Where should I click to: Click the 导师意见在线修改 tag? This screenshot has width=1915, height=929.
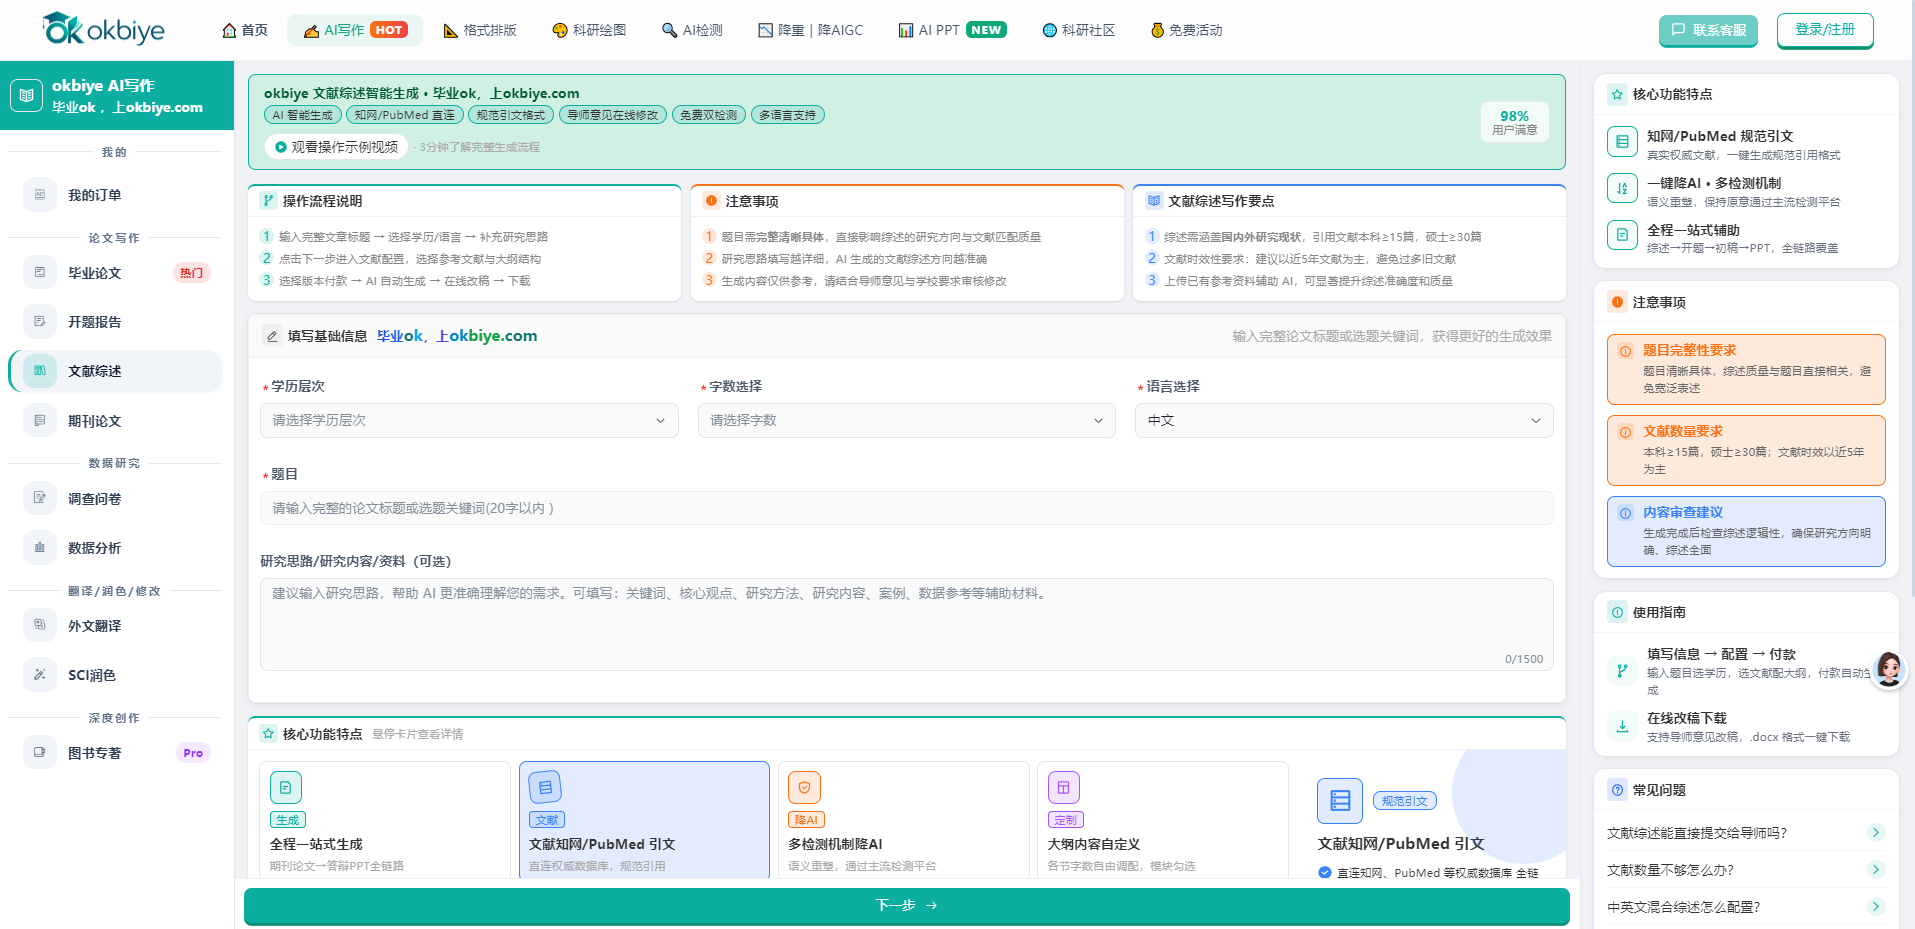point(613,115)
